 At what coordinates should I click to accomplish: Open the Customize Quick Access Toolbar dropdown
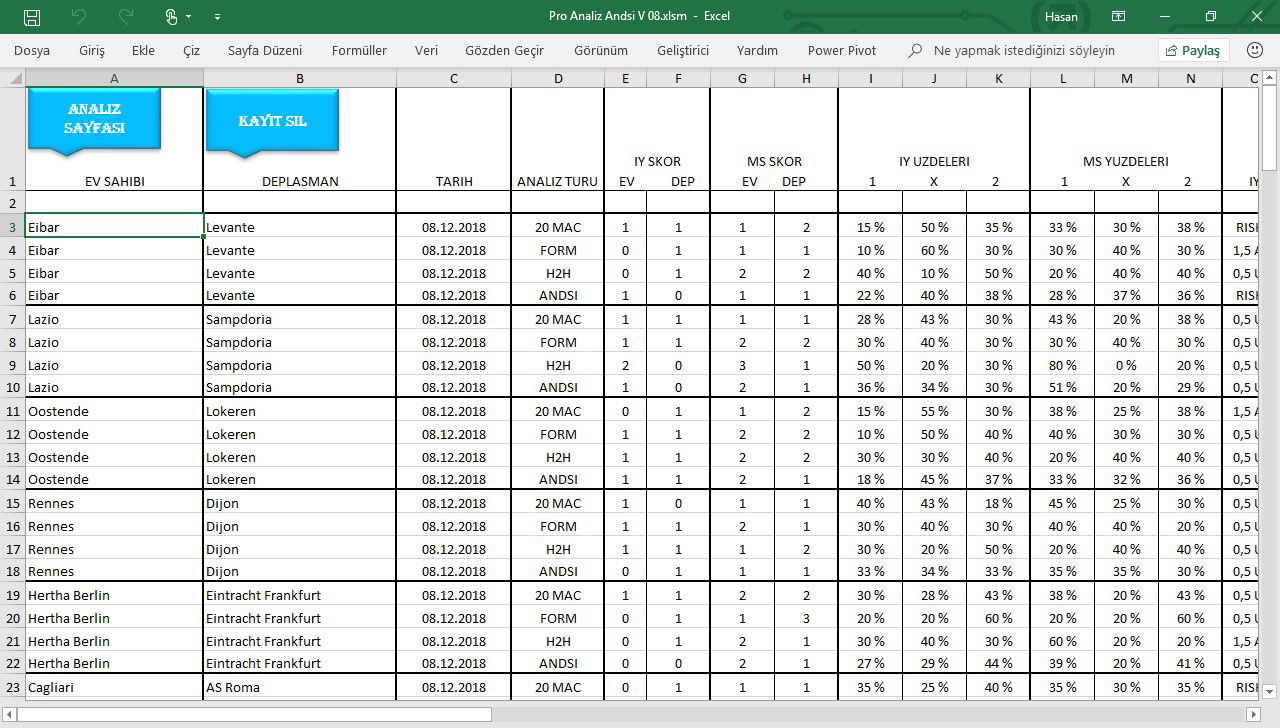(x=217, y=17)
